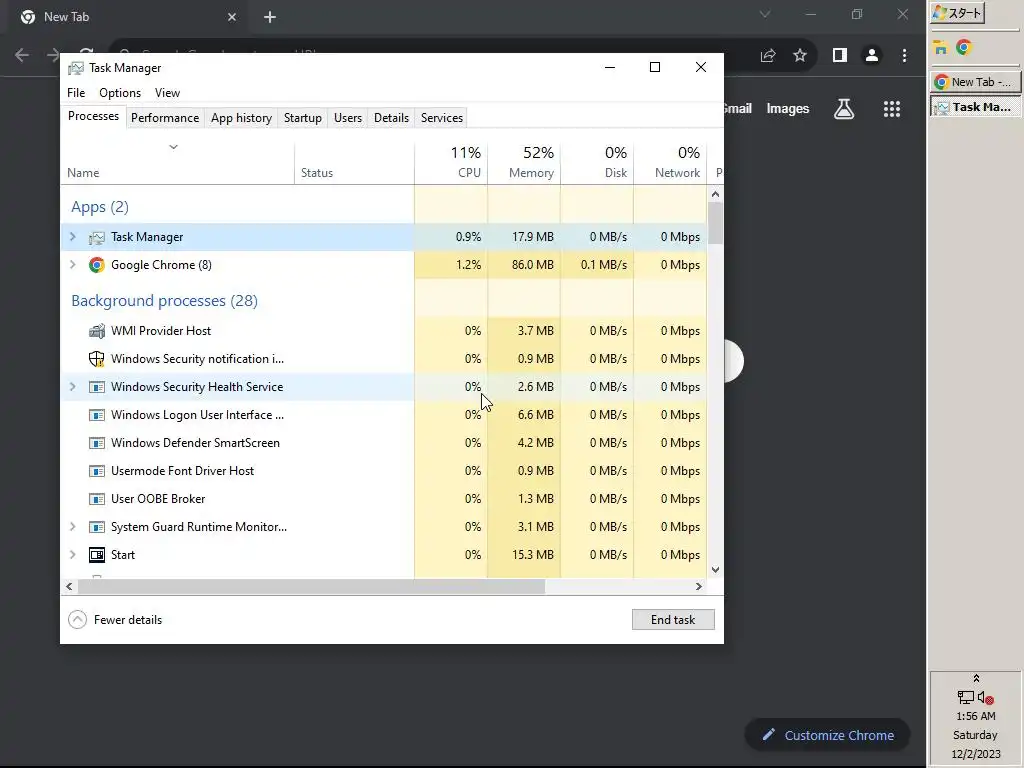
Task: Expand the Task Manager process row
Action: coord(73,237)
